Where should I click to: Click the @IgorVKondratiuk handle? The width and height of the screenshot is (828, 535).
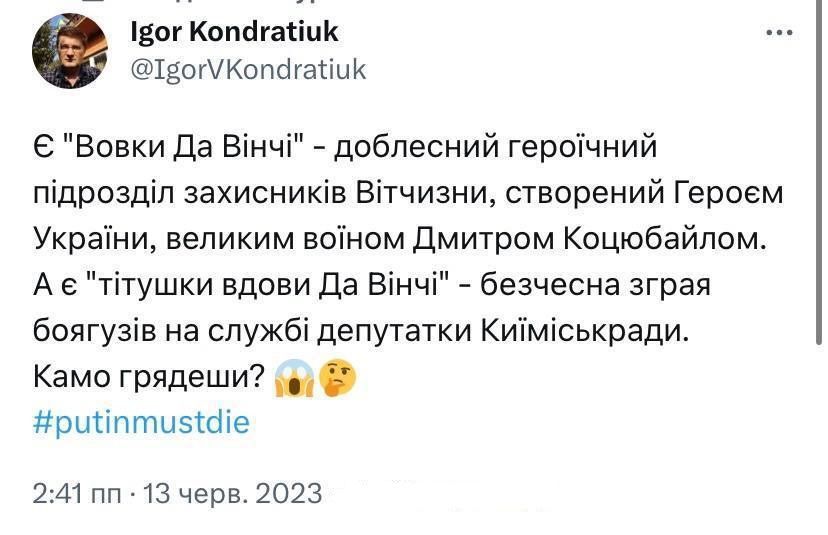tap(249, 68)
